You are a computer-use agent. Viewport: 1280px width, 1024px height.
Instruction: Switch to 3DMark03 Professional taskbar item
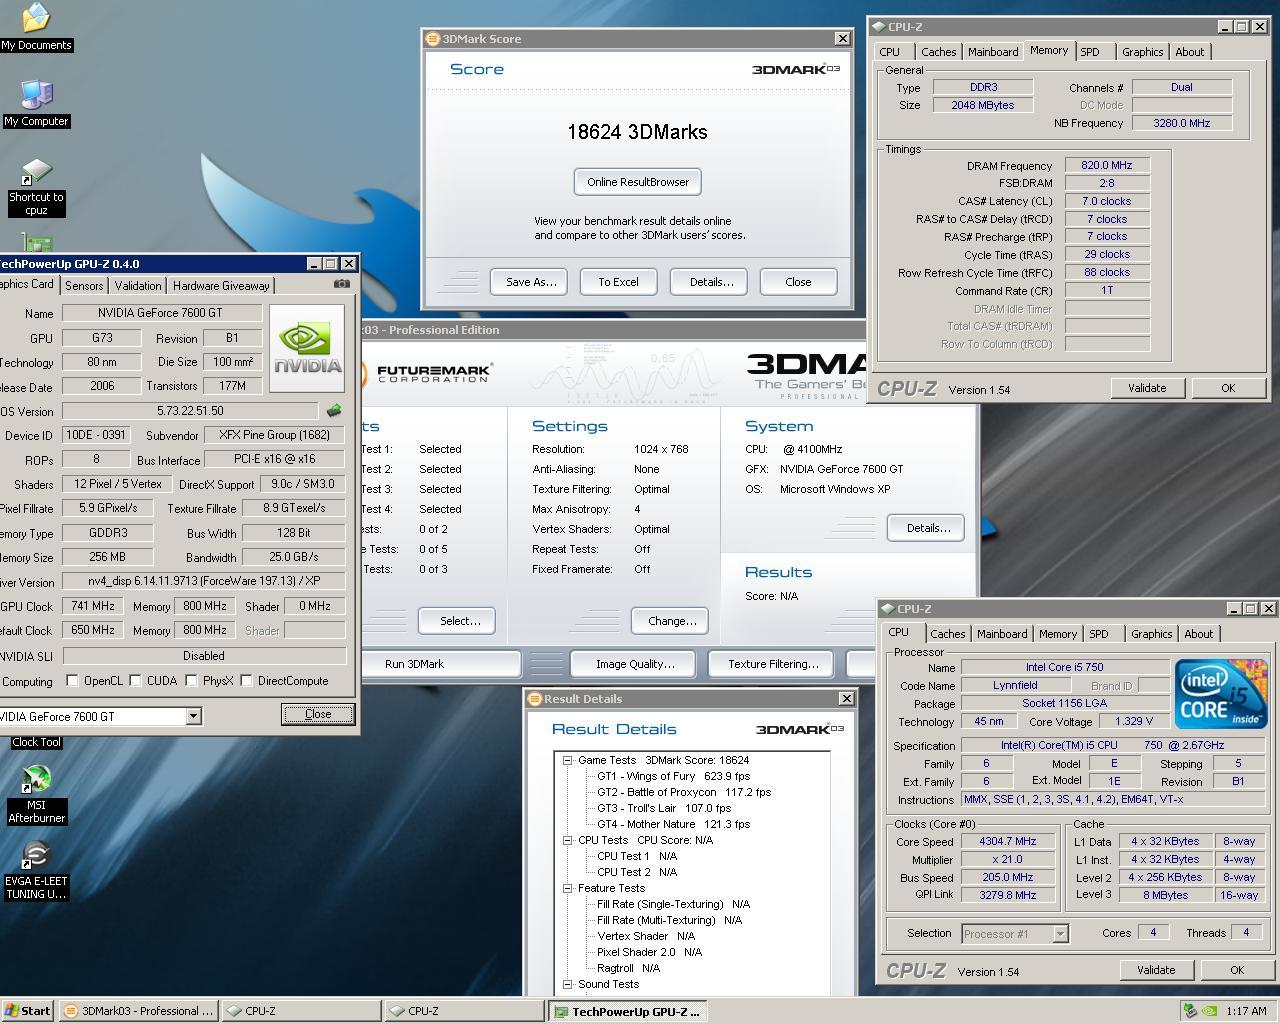[x=138, y=1011]
